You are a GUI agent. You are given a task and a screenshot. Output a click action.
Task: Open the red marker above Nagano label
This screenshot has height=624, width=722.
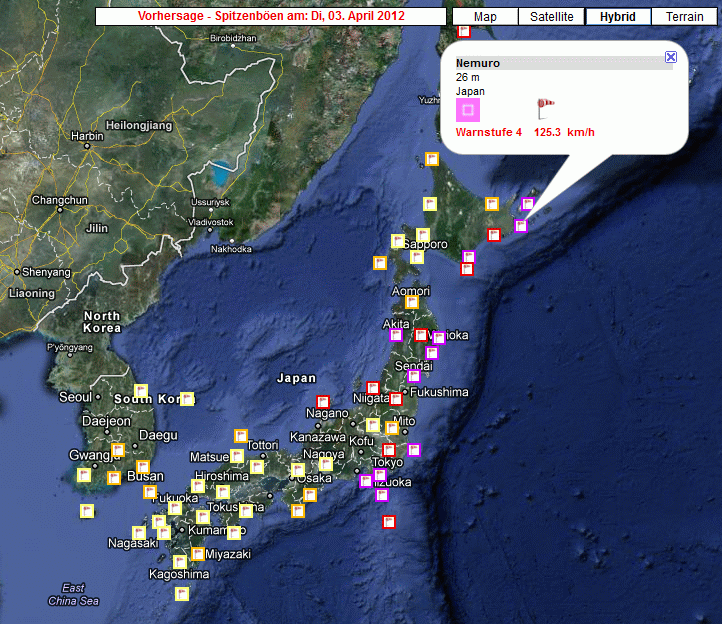[323, 402]
